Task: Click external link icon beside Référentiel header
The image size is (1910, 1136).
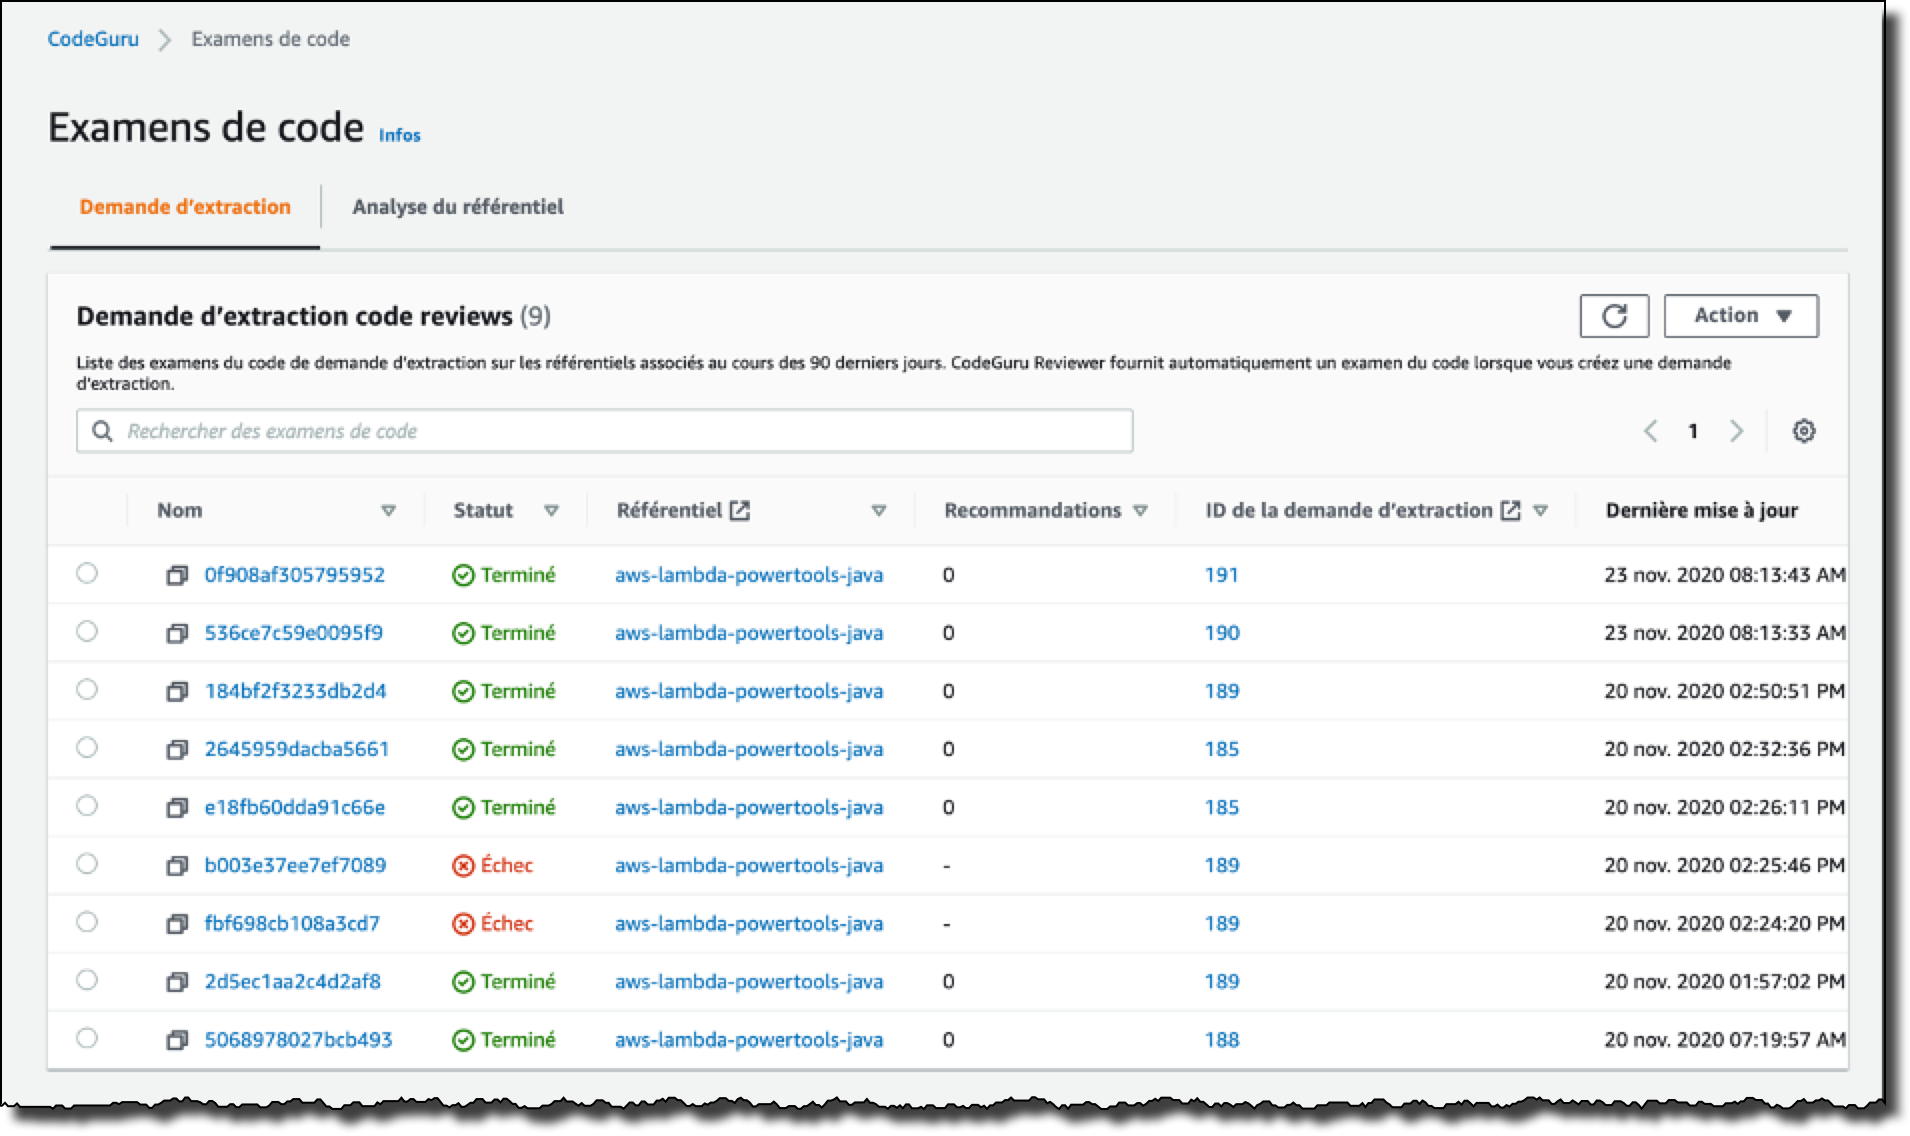Action: [740, 511]
